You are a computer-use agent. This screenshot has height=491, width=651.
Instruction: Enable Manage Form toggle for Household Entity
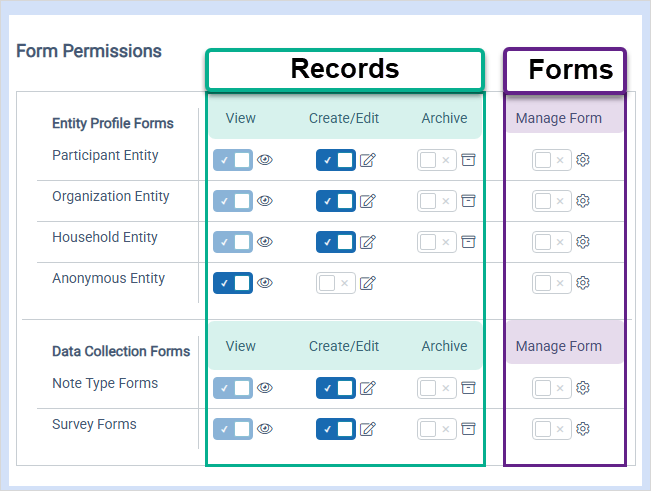[x=552, y=242]
